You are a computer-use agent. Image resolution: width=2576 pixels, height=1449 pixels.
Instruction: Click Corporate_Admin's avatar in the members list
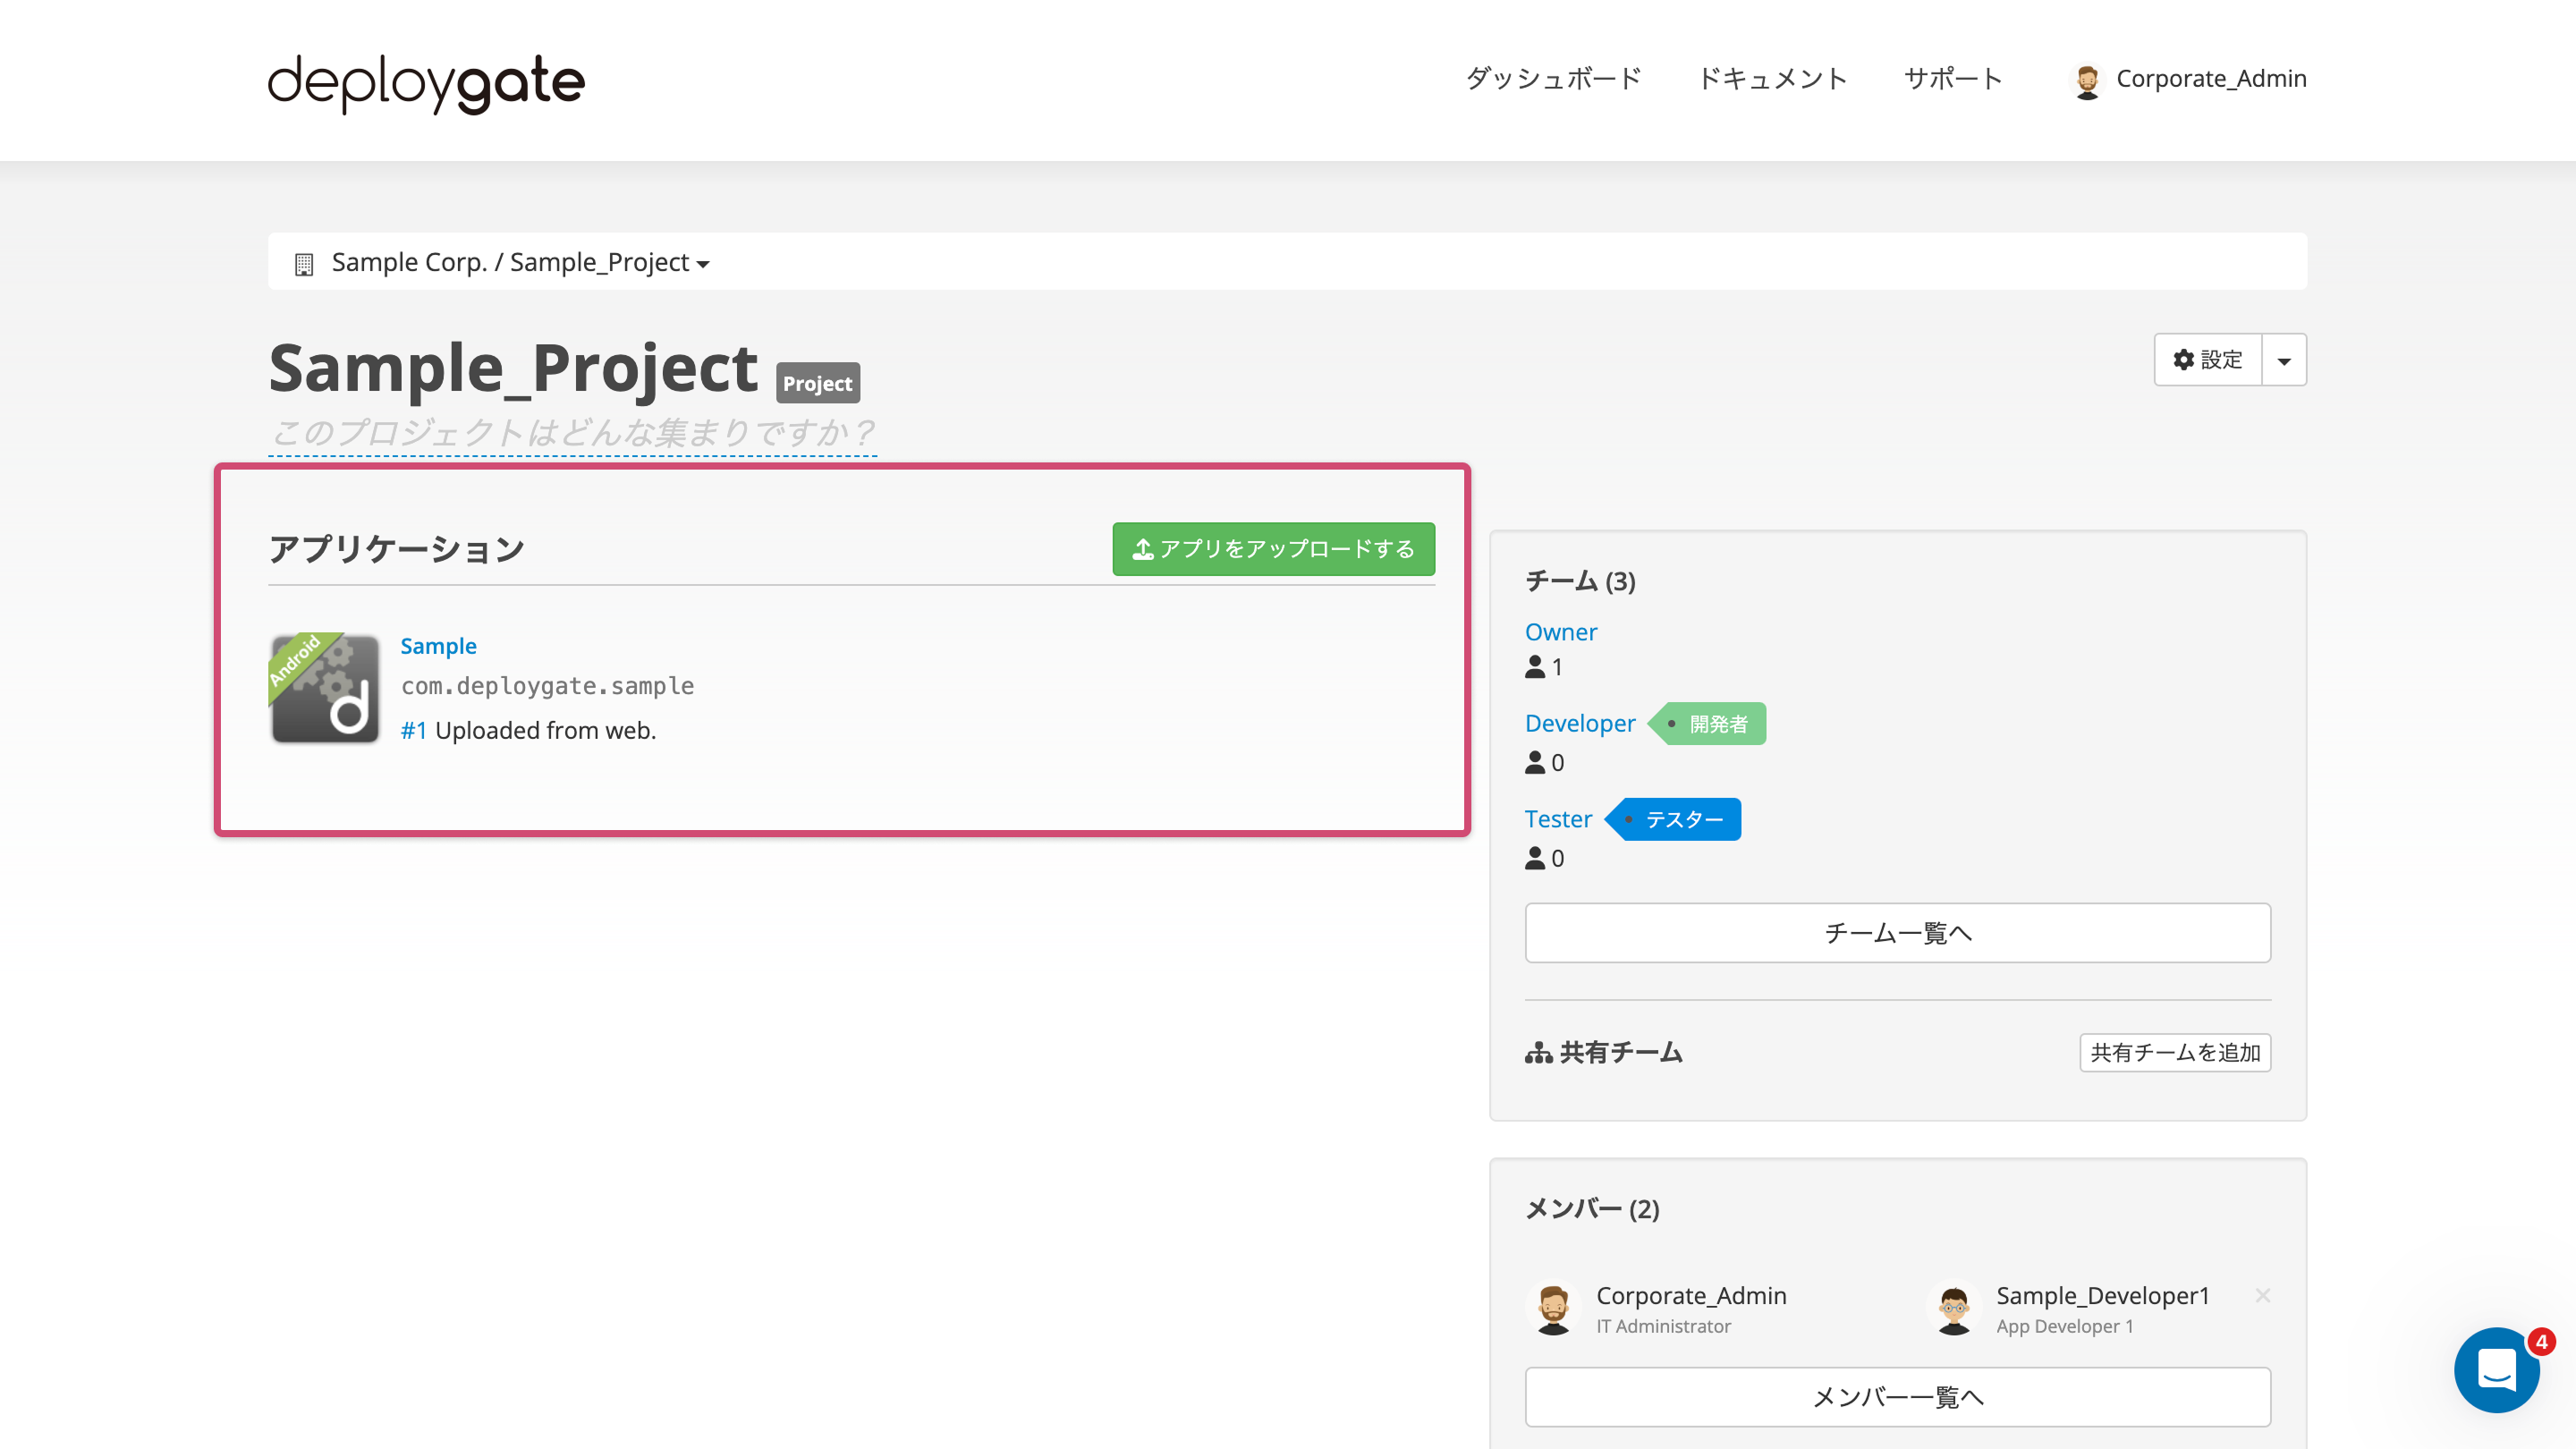[x=1554, y=1308]
